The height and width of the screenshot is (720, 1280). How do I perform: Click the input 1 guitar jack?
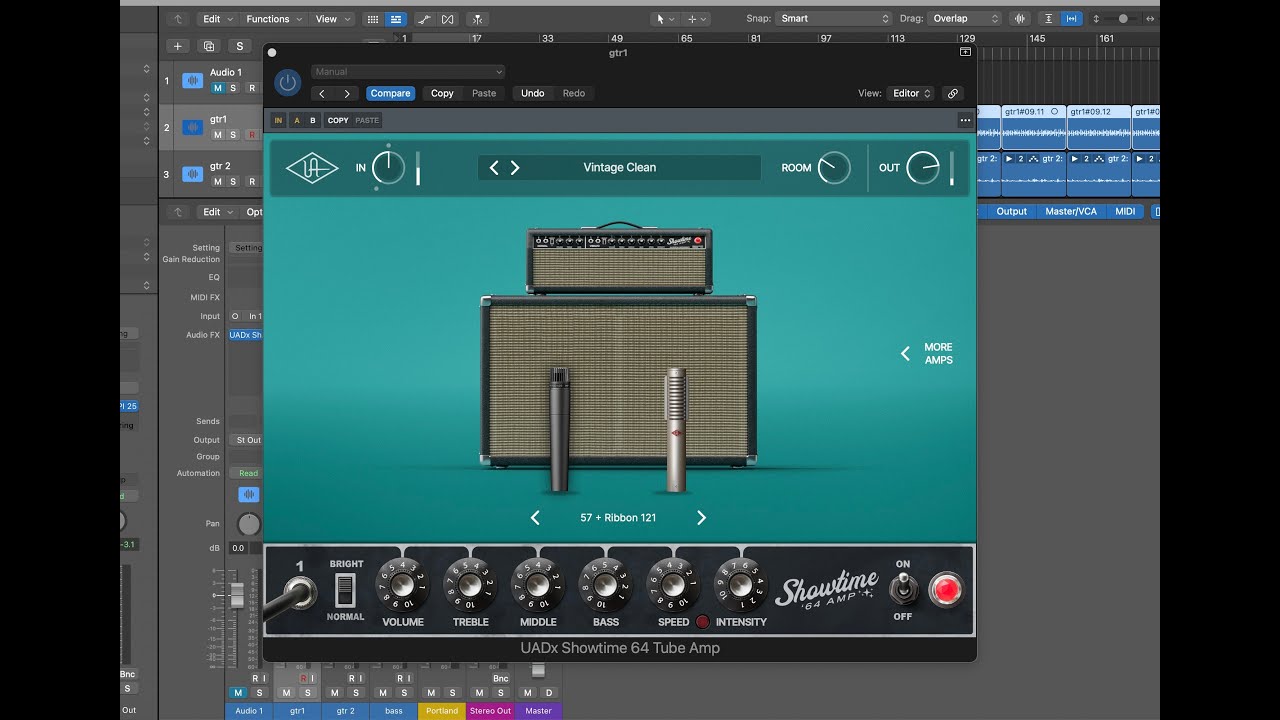(x=299, y=593)
